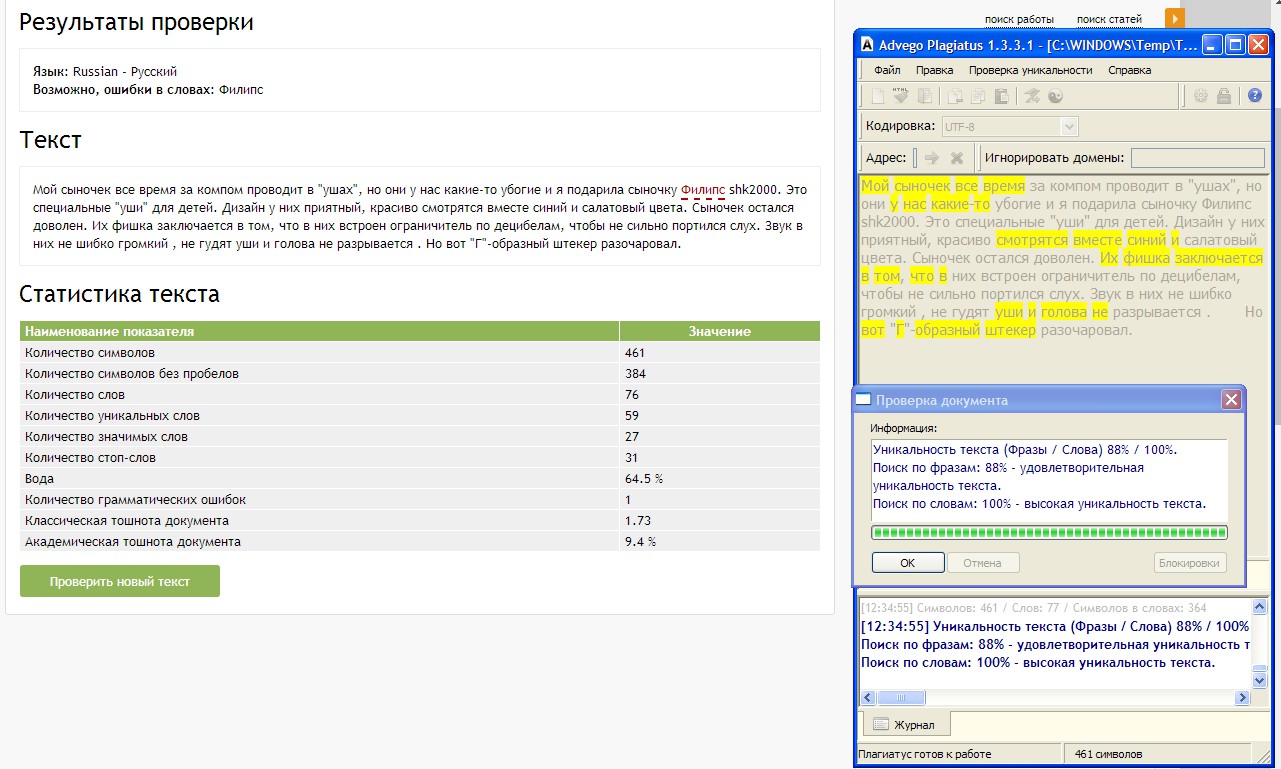Open the поиск работы link
The width and height of the screenshot is (1281, 769).
click(1019, 19)
